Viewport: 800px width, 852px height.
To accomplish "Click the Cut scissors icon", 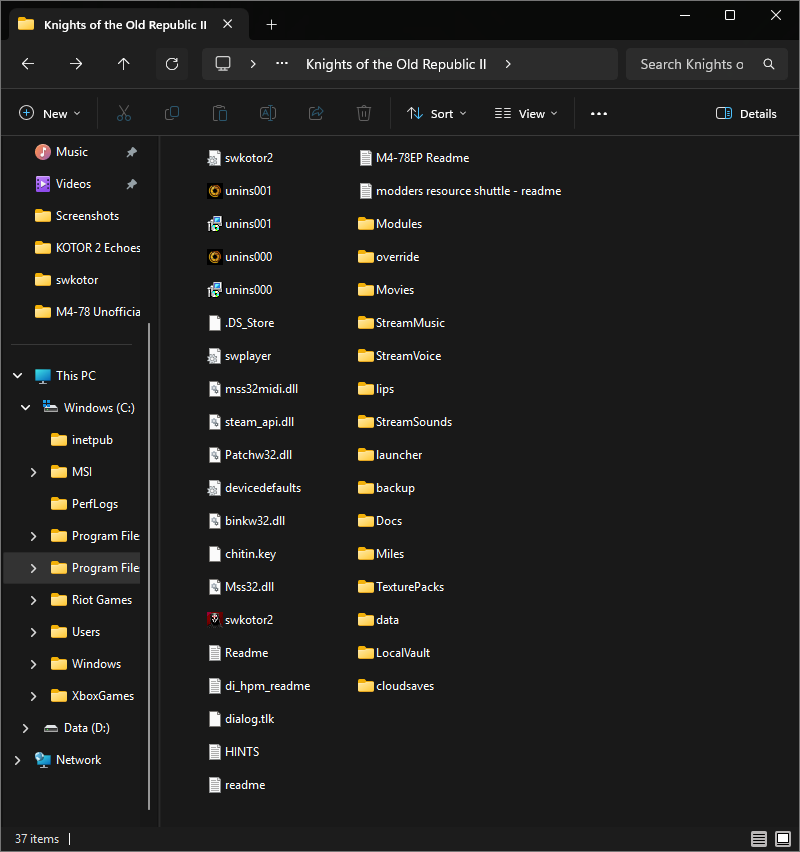I will (x=124, y=114).
